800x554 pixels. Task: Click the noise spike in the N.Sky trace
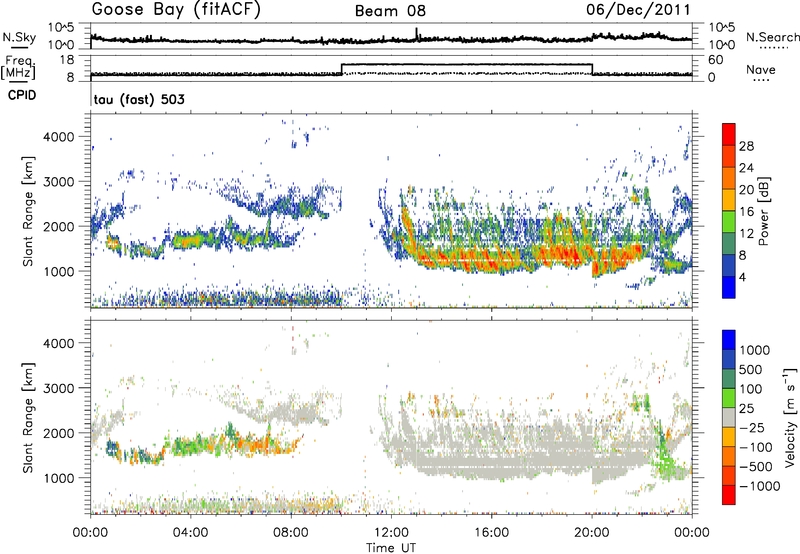(416, 33)
